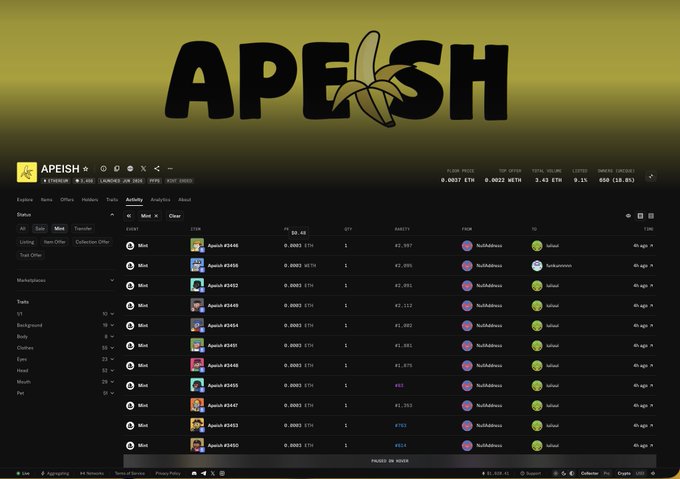
Task: Toggle the dark theme icon in footer
Action: tap(564, 473)
